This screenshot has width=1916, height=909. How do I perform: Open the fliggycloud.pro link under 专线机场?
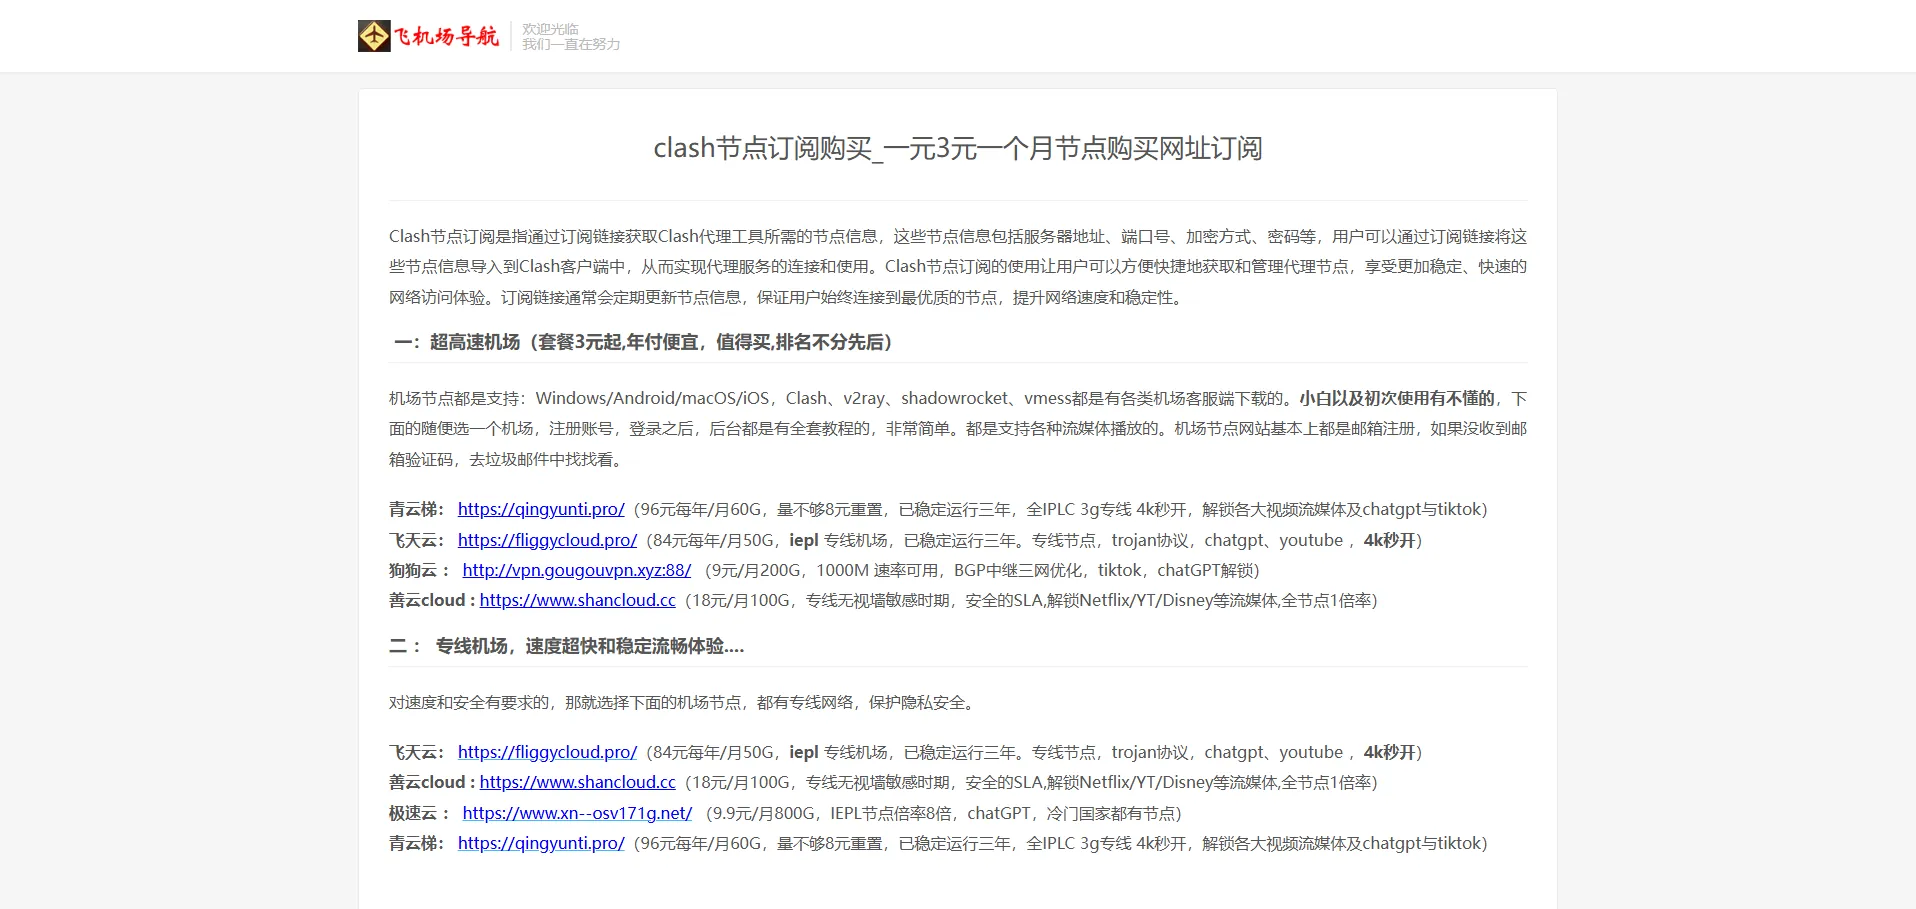pos(547,752)
